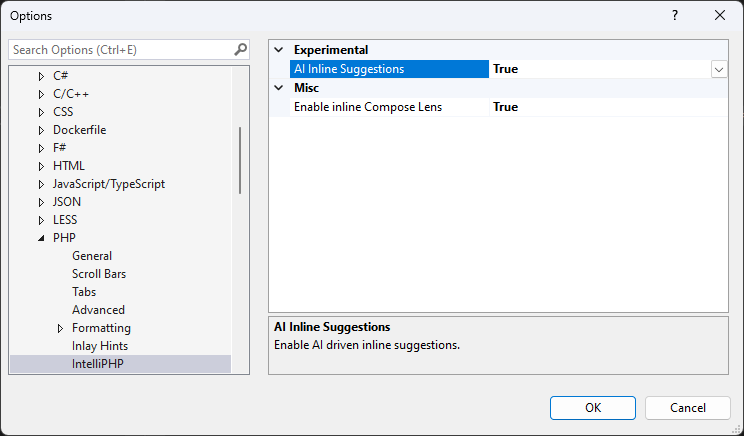This screenshot has height=436, width=744.
Task: Select the Enable inline Compose Lens row
Action: tap(368, 107)
